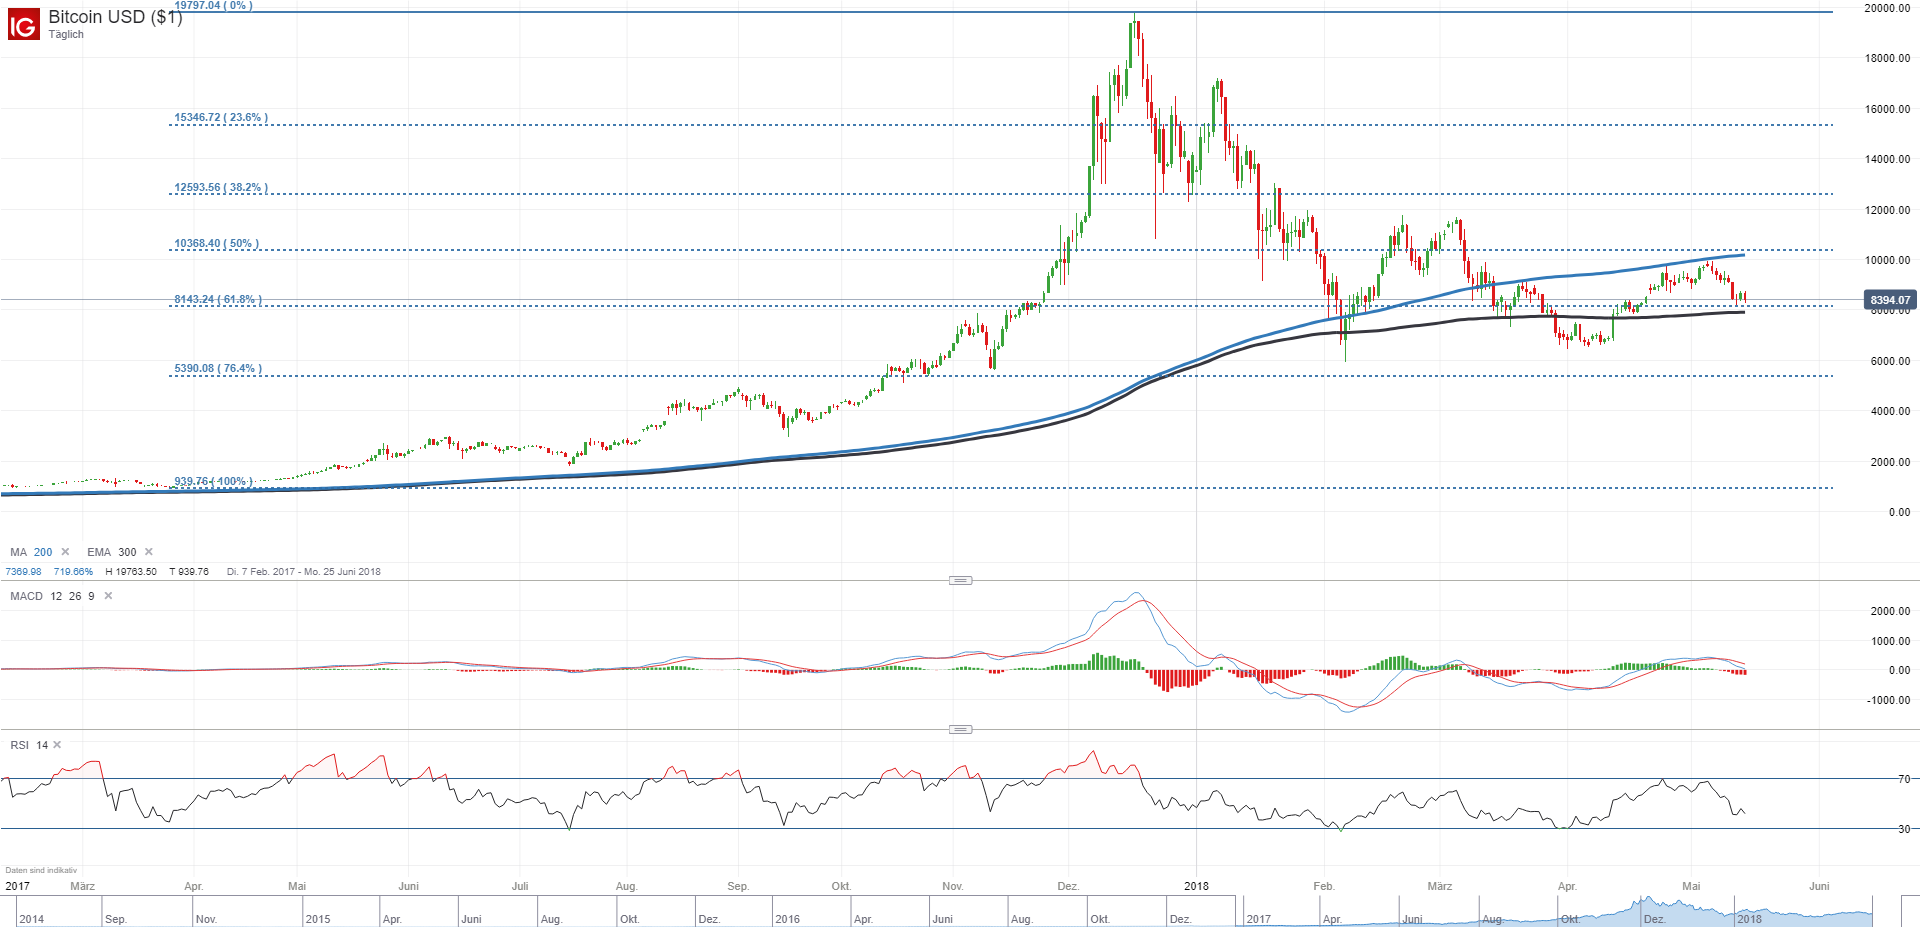Click the H 19763.50 high value
This screenshot has width=1920, height=927.
(x=131, y=572)
